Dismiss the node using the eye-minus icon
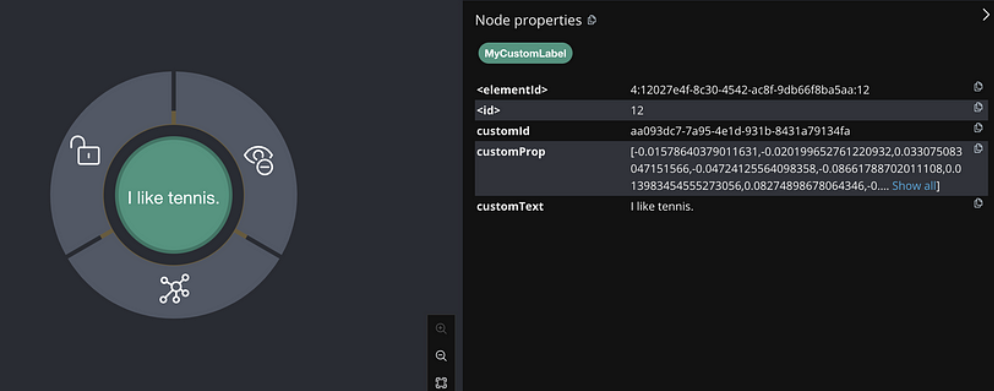The image size is (994, 391). pyautogui.click(x=259, y=160)
